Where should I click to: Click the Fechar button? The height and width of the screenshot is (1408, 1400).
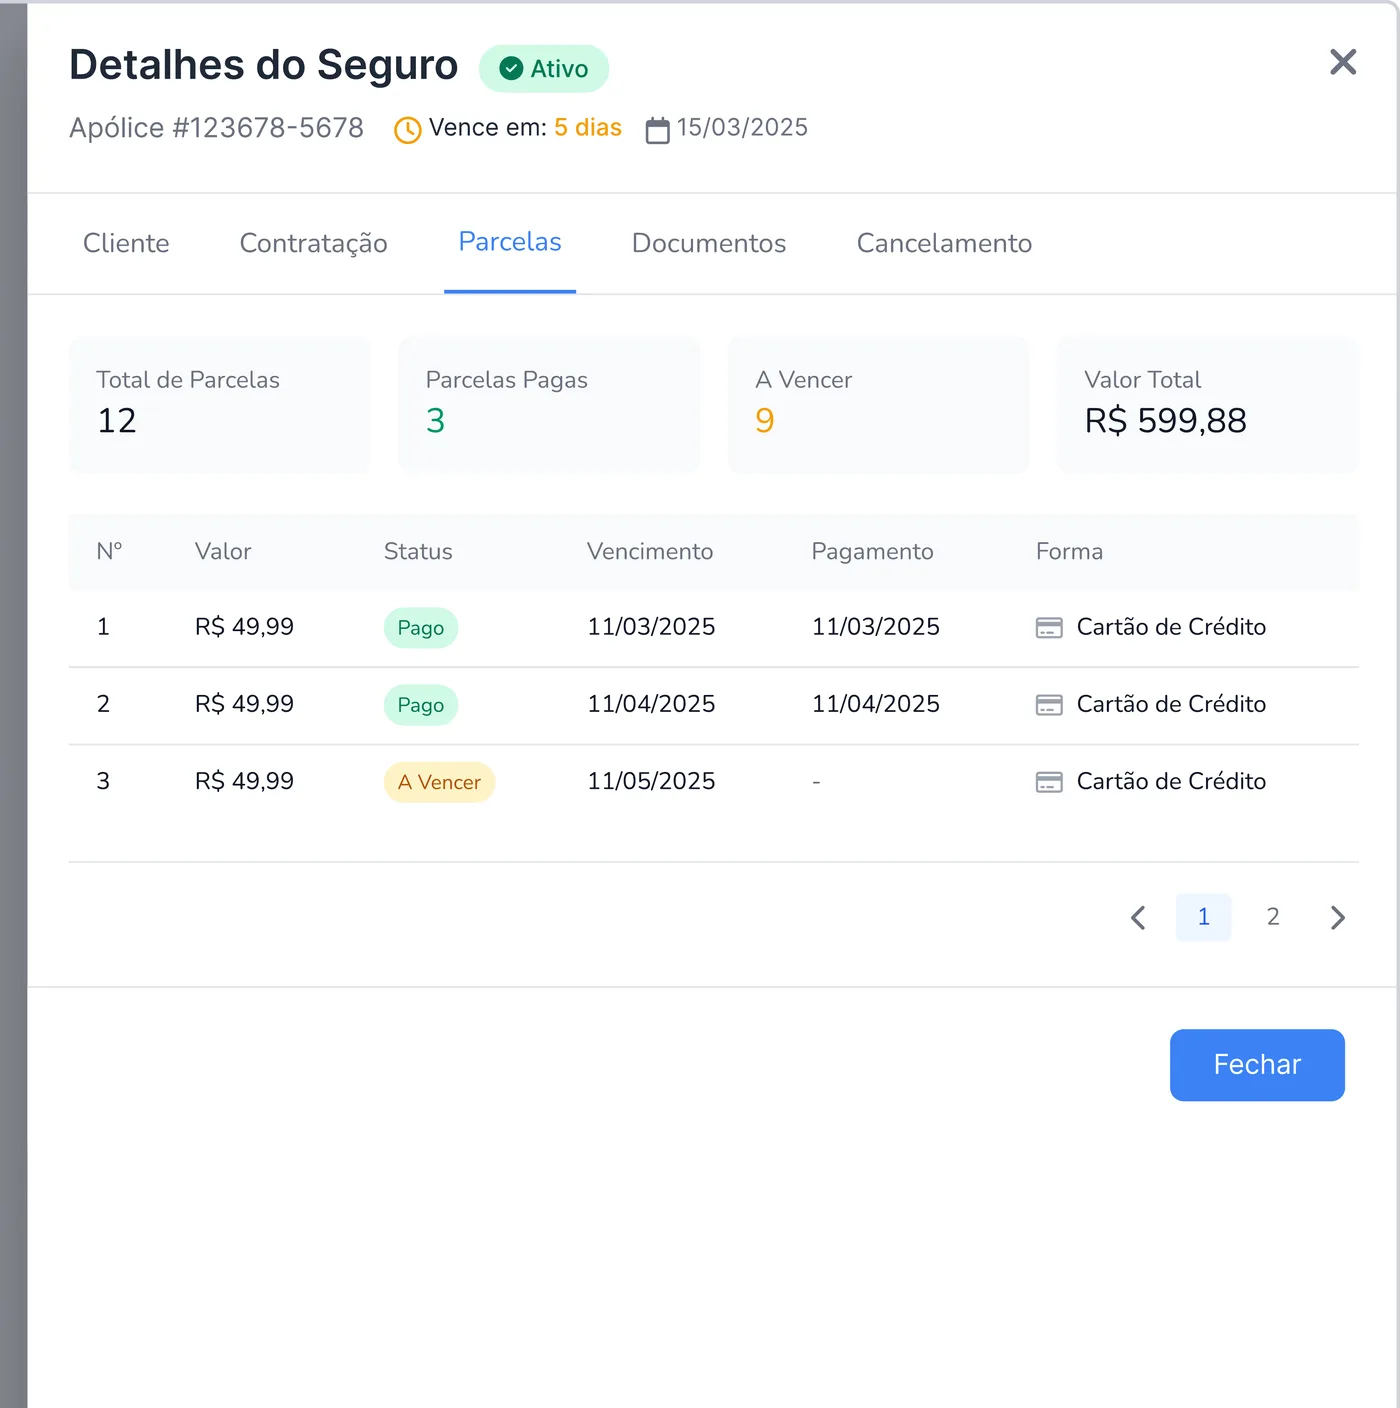1257,1065
